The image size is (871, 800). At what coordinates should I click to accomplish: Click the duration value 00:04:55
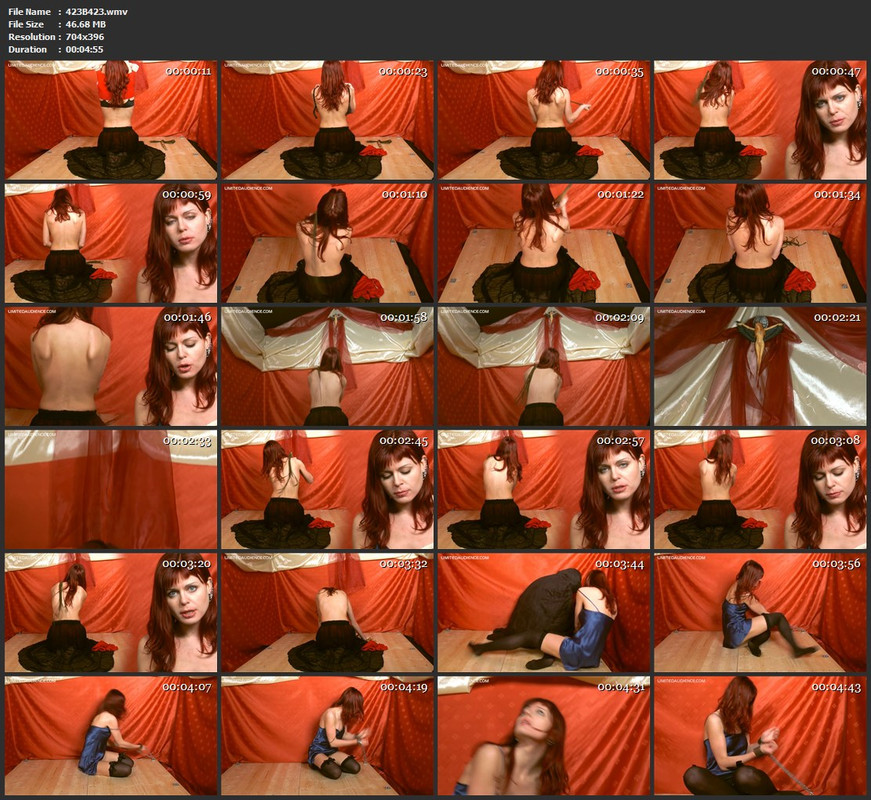(84, 49)
